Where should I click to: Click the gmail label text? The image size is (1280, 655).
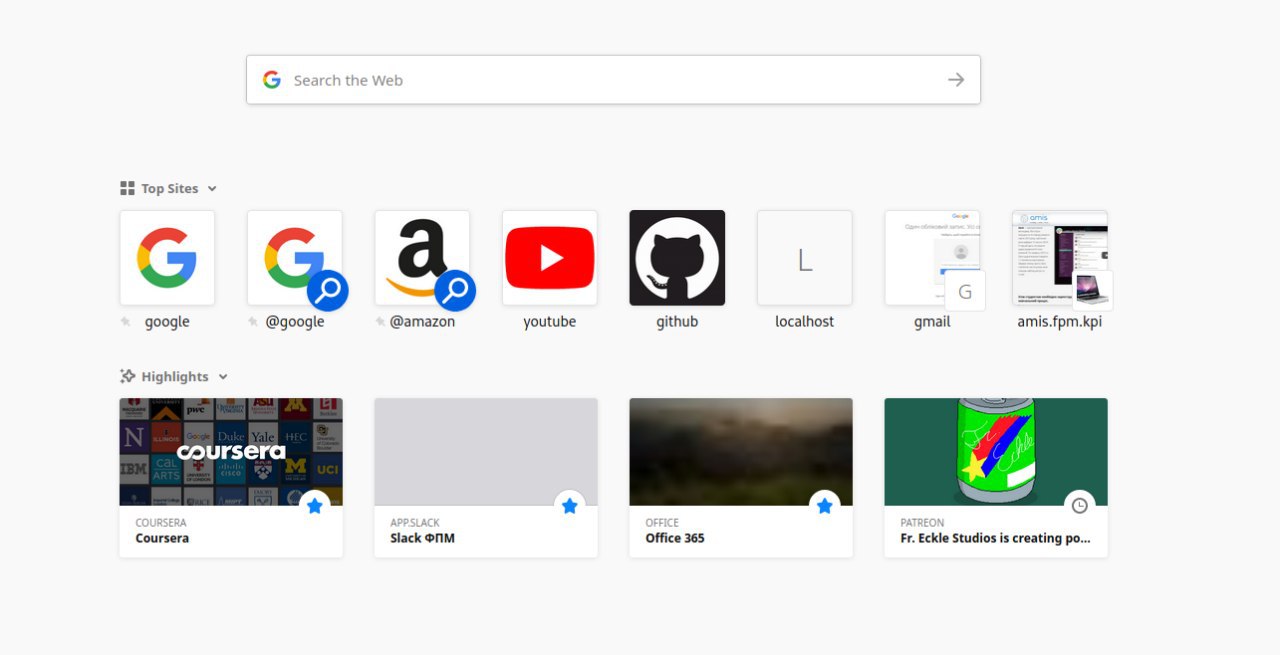[x=932, y=322]
